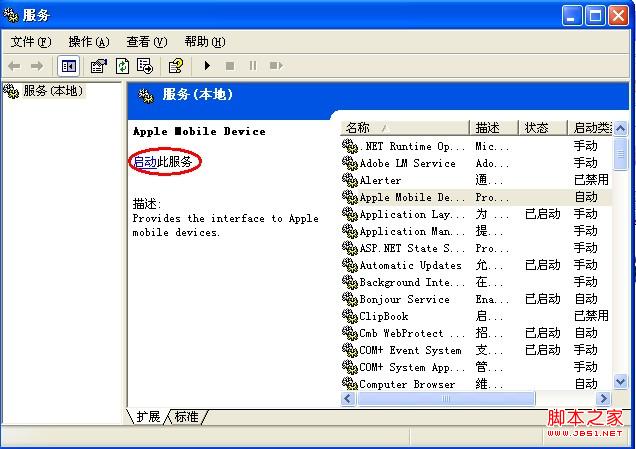Select the Application Lay... service row
Image resolution: width=636 pixels, height=449 pixels.
point(476,214)
